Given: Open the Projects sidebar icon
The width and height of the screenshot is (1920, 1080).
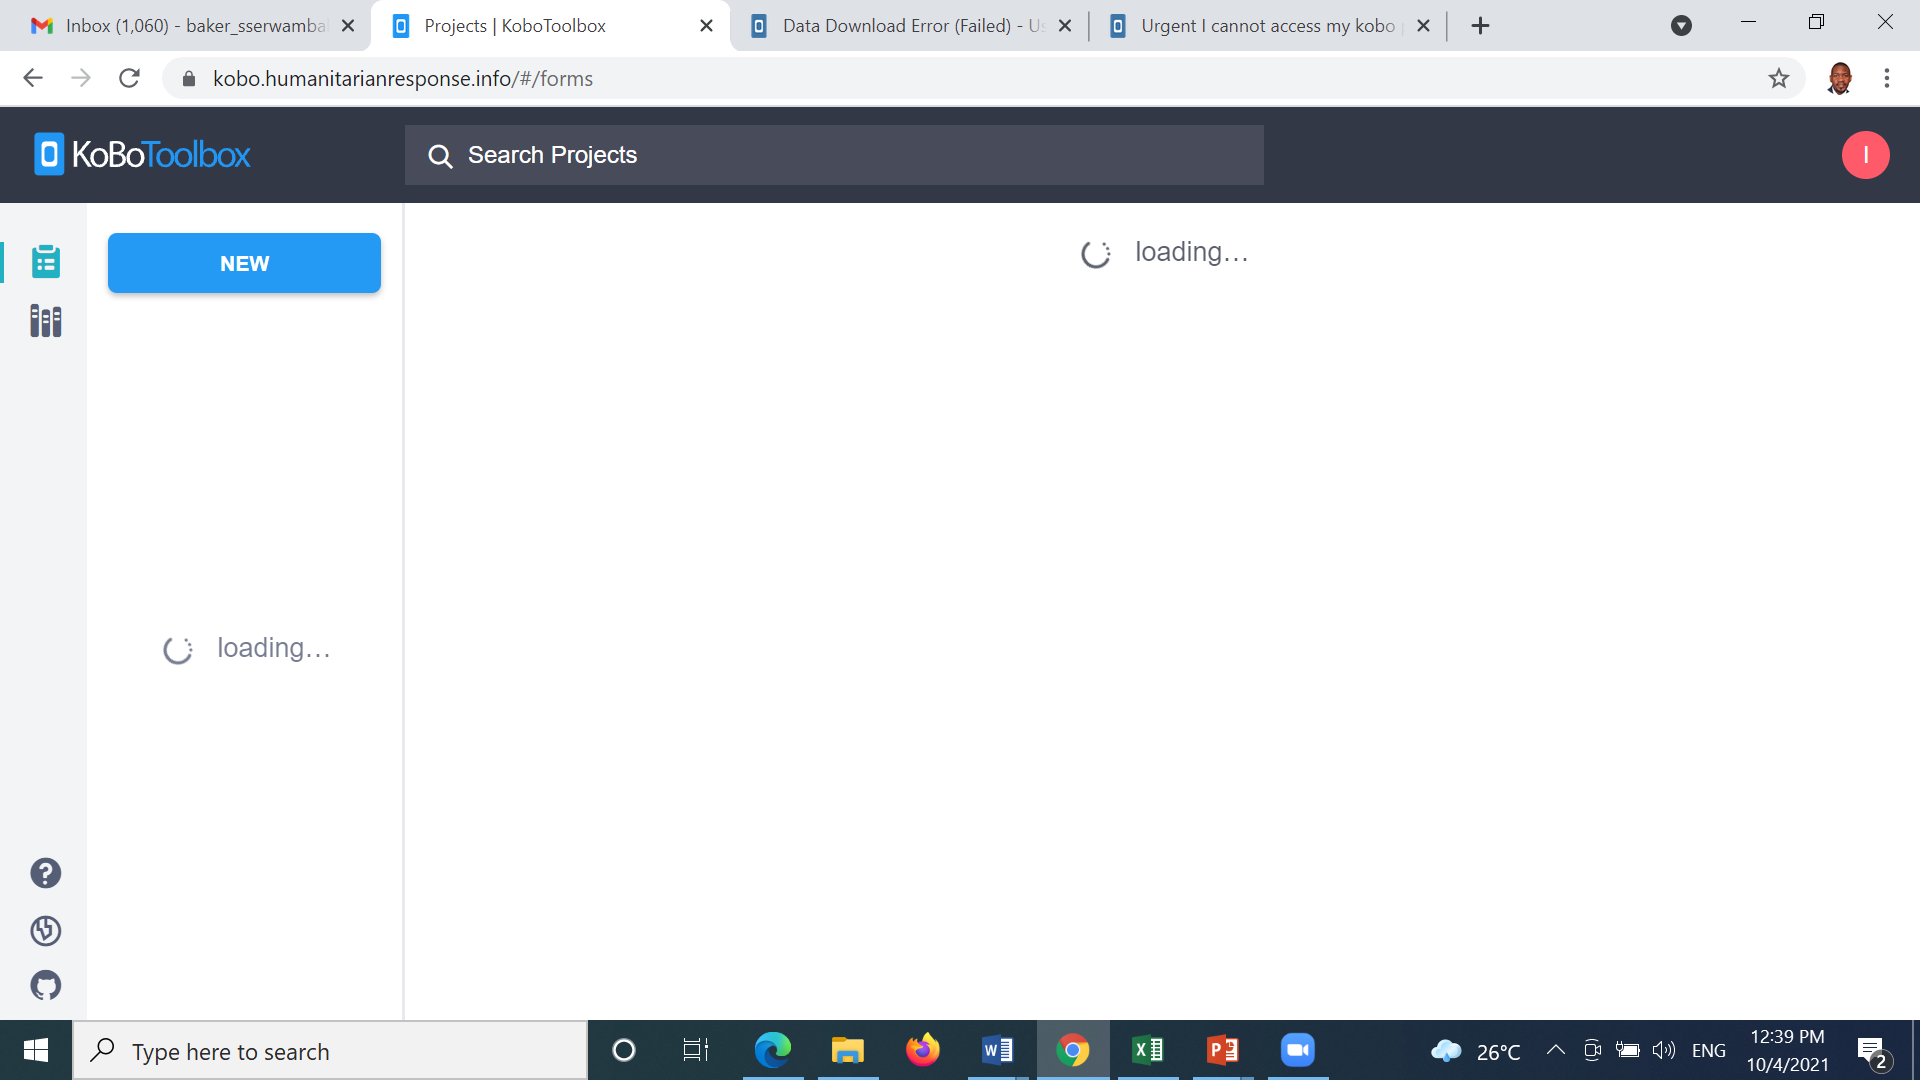Looking at the screenshot, I should point(45,262).
